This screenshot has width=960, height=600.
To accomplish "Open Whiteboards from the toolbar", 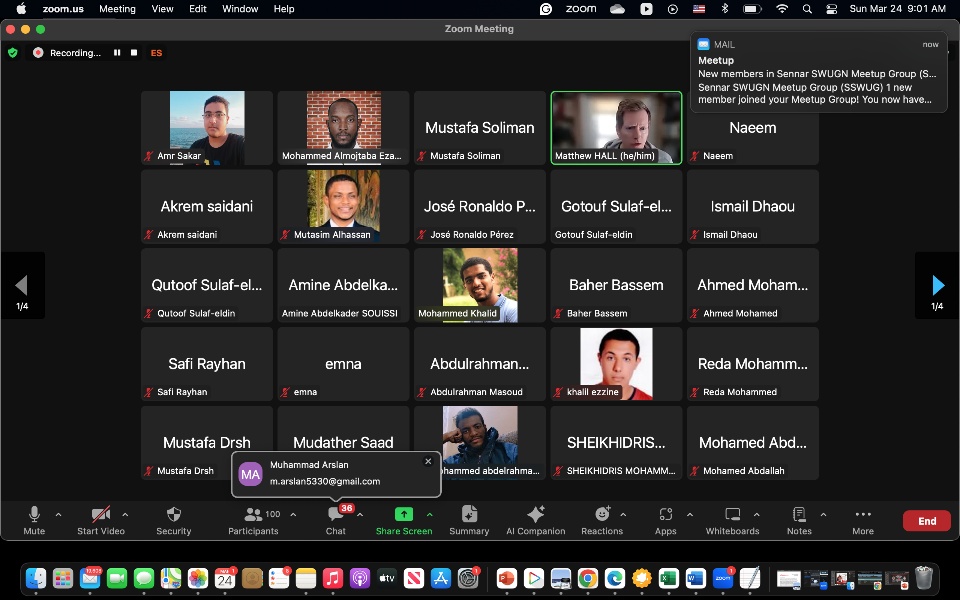I will (732, 520).
